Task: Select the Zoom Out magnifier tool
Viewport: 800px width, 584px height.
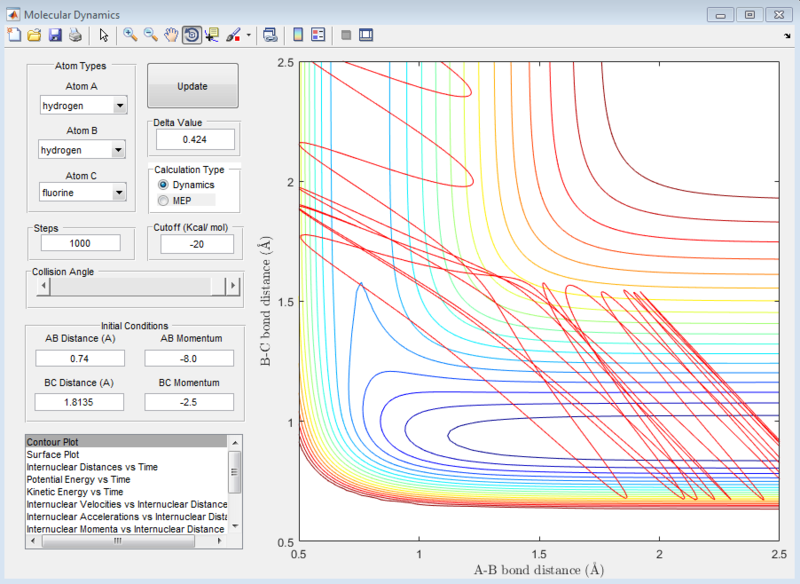Action: 151,35
